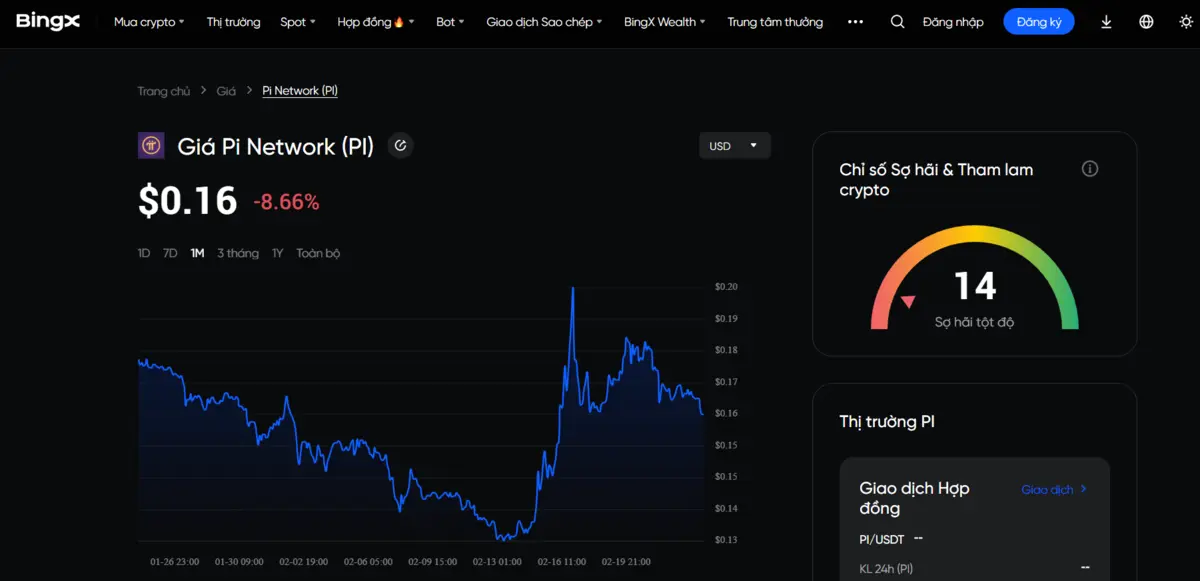Viewport: 1200px width, 581px height.
Task: Click the BingX logo
Action: click(x=48, y=21)
